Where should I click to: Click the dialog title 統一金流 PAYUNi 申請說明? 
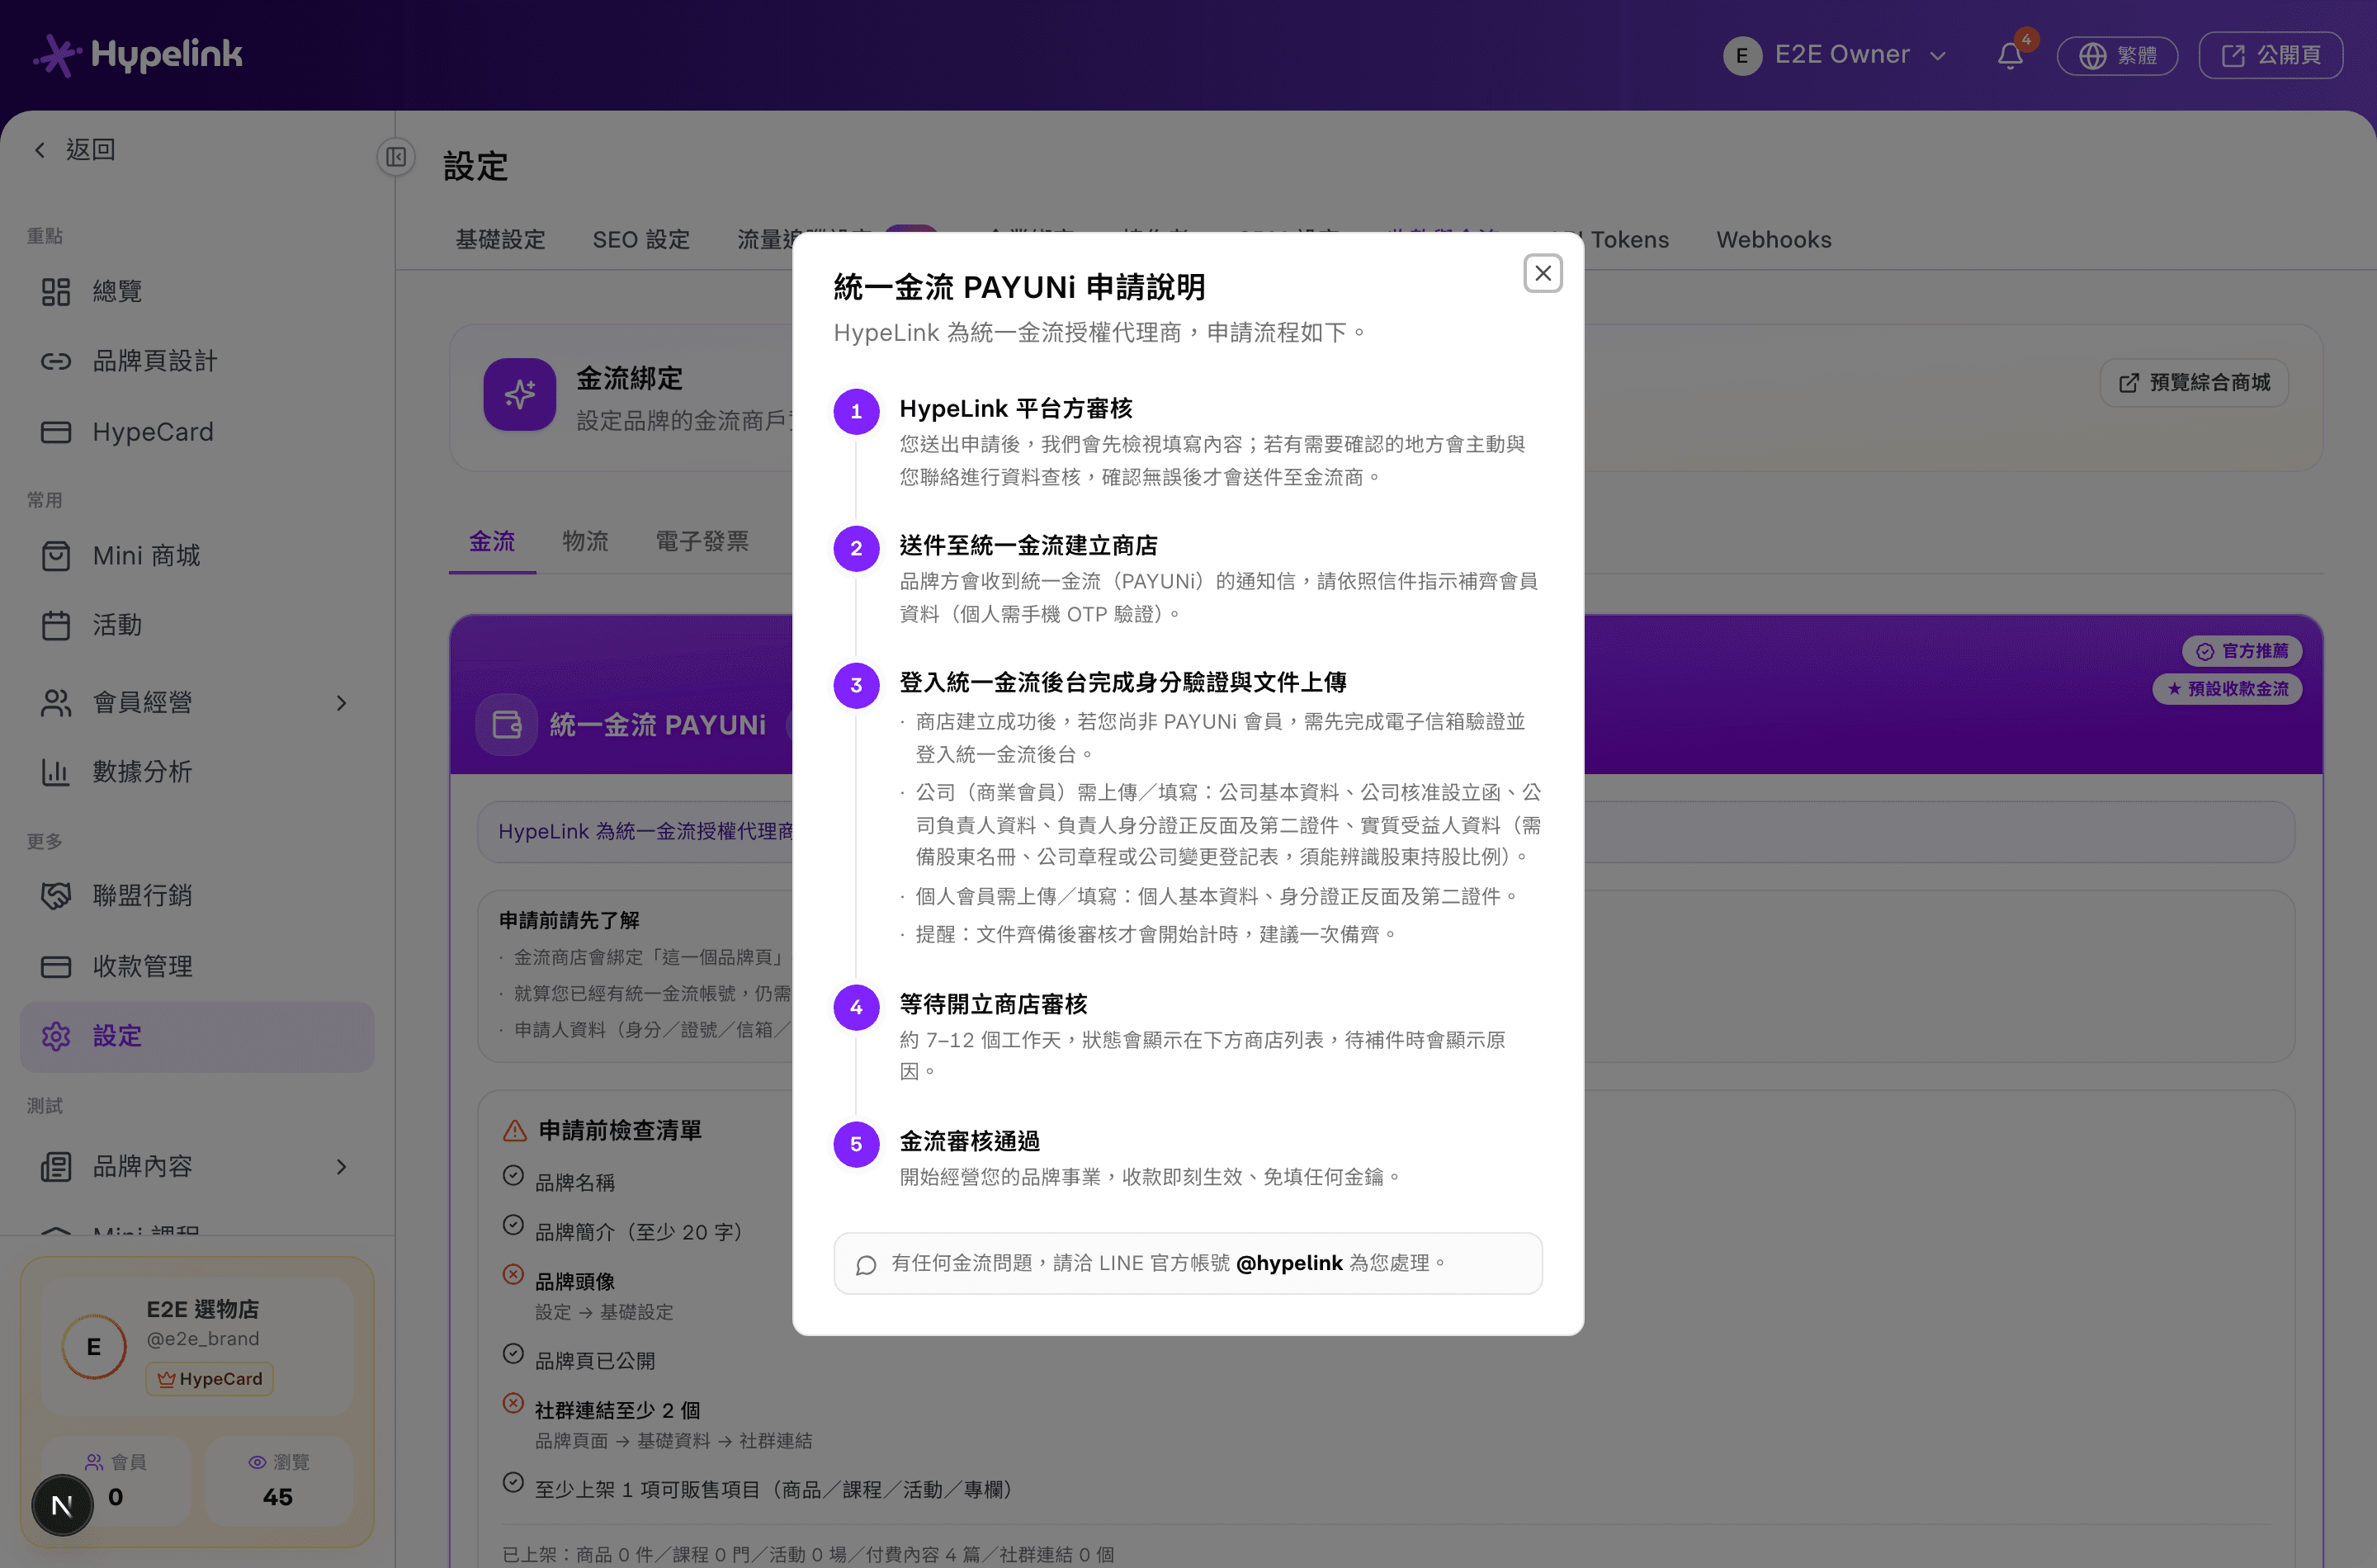click(x=1019, y=287)
